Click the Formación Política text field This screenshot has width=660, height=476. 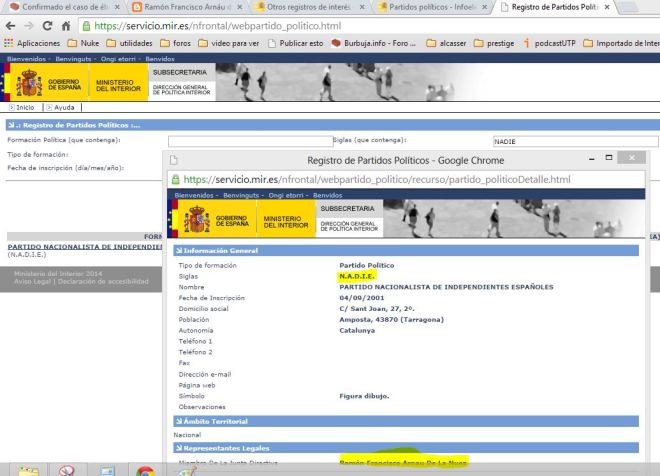(x=248, y=141)
